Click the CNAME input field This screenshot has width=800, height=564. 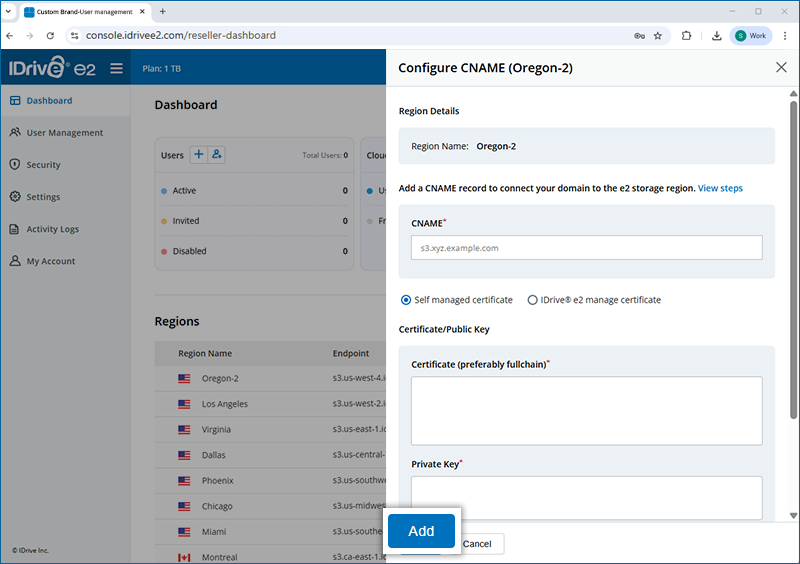click(587, 248)
